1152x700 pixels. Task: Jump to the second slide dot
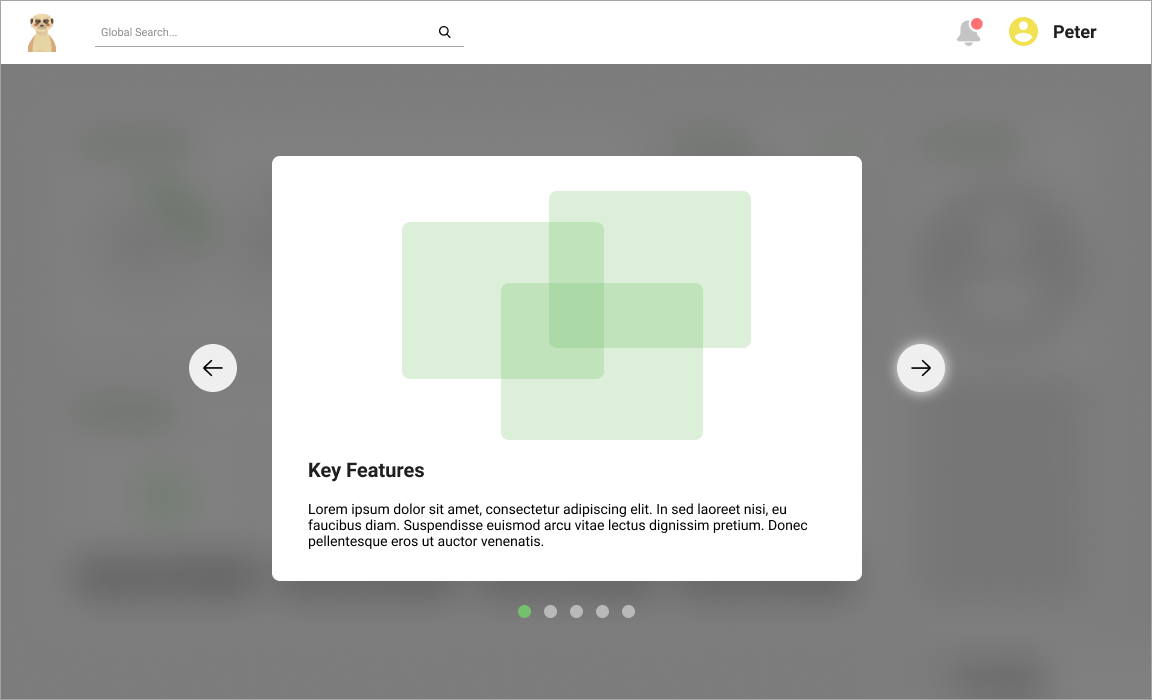point(550,612)
